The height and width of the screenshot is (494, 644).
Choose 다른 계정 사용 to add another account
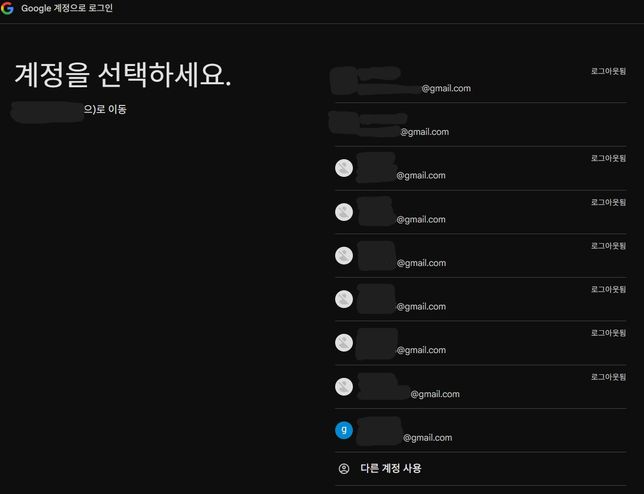481,469
